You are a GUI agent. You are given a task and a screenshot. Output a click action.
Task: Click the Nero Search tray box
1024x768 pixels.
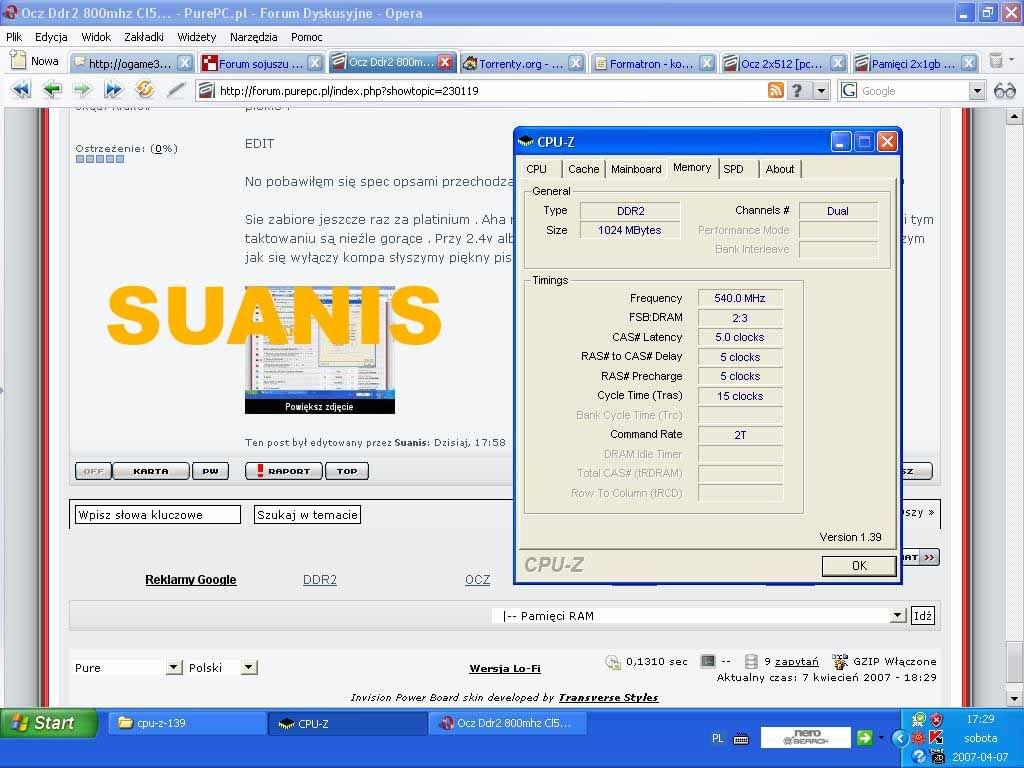coord(805,737)
